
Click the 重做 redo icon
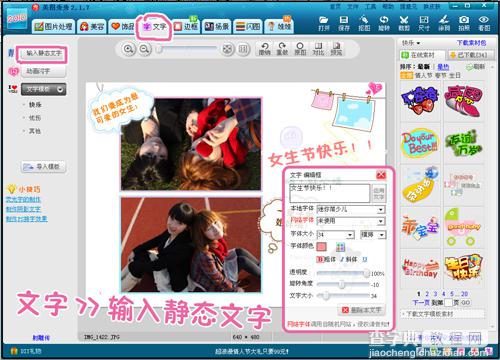click(x=282, y=49)
